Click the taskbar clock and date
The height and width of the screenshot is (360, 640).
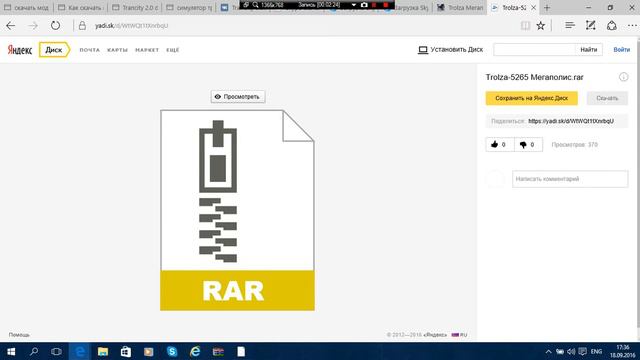click(x=623, y=351)
